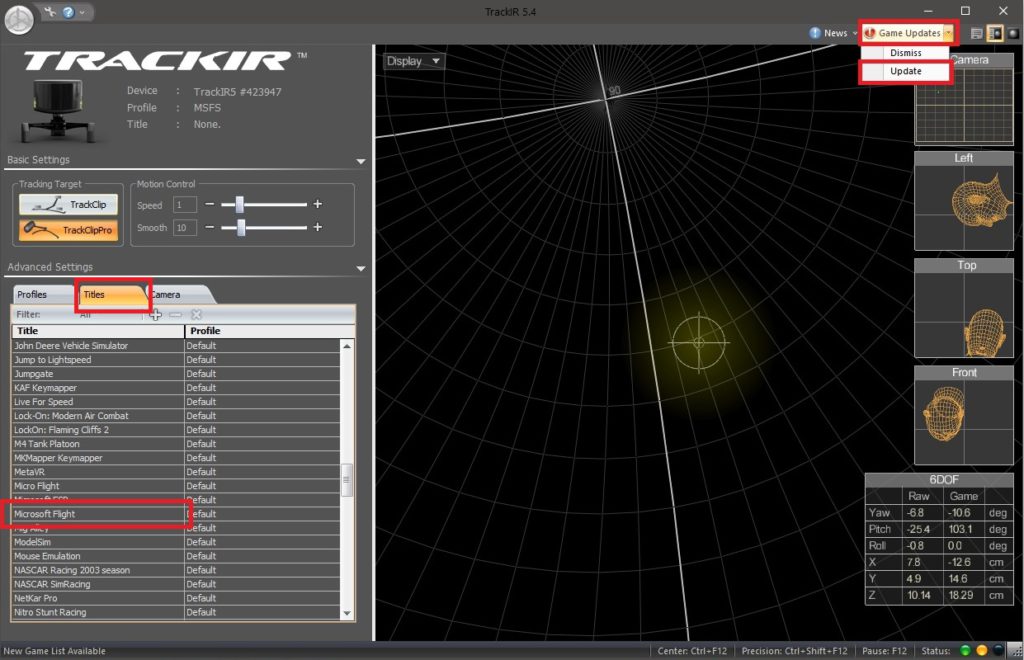Click the Smooth value field
This screenshot has width=1024, height=660.
[185, 228]
